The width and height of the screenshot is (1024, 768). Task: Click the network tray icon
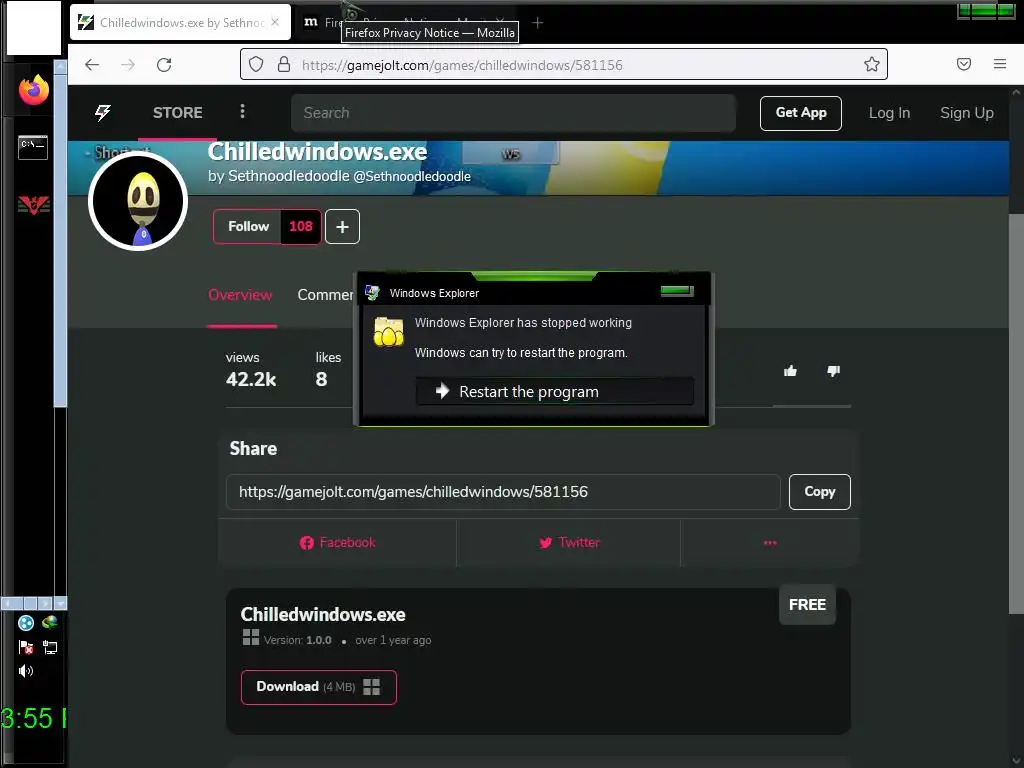pyautogui.click(x=50, y=647)
